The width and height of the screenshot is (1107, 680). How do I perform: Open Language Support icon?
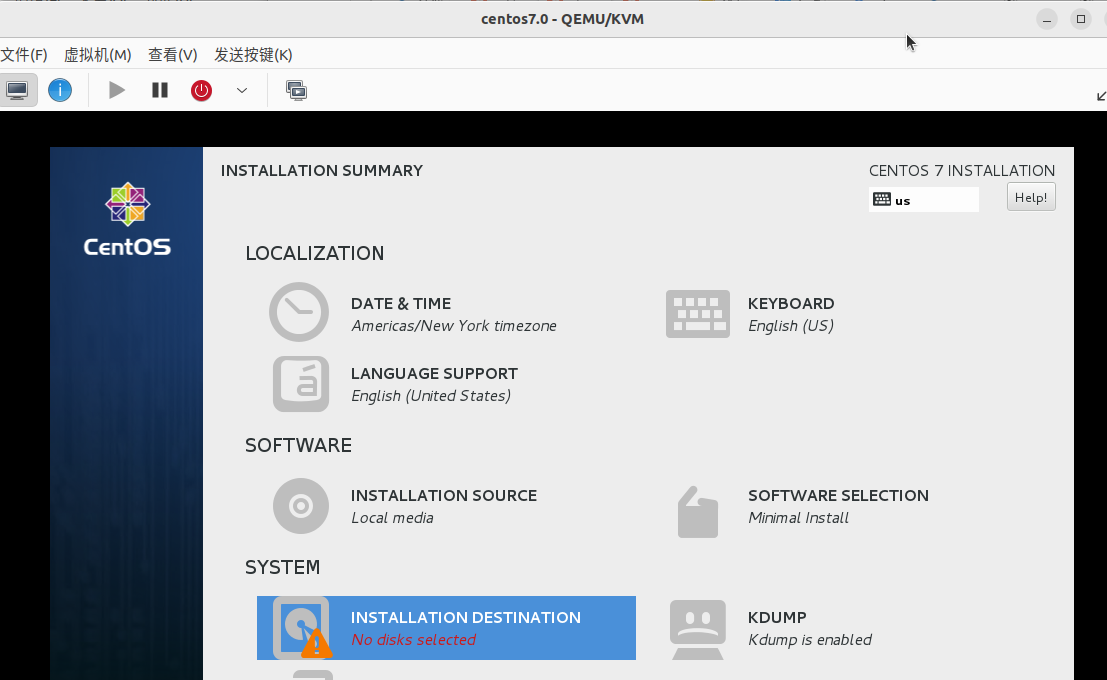point(300,384)
